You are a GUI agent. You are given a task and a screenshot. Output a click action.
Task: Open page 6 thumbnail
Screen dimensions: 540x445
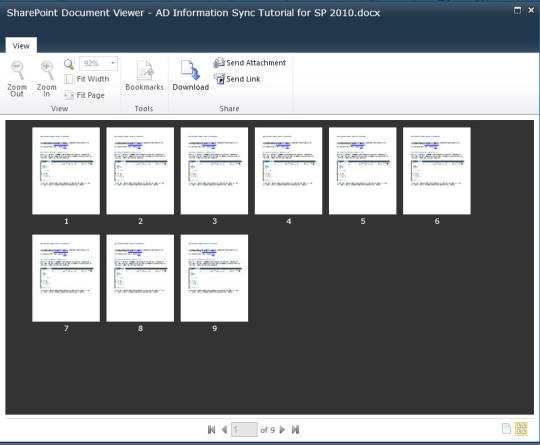[x=437, y=171]
